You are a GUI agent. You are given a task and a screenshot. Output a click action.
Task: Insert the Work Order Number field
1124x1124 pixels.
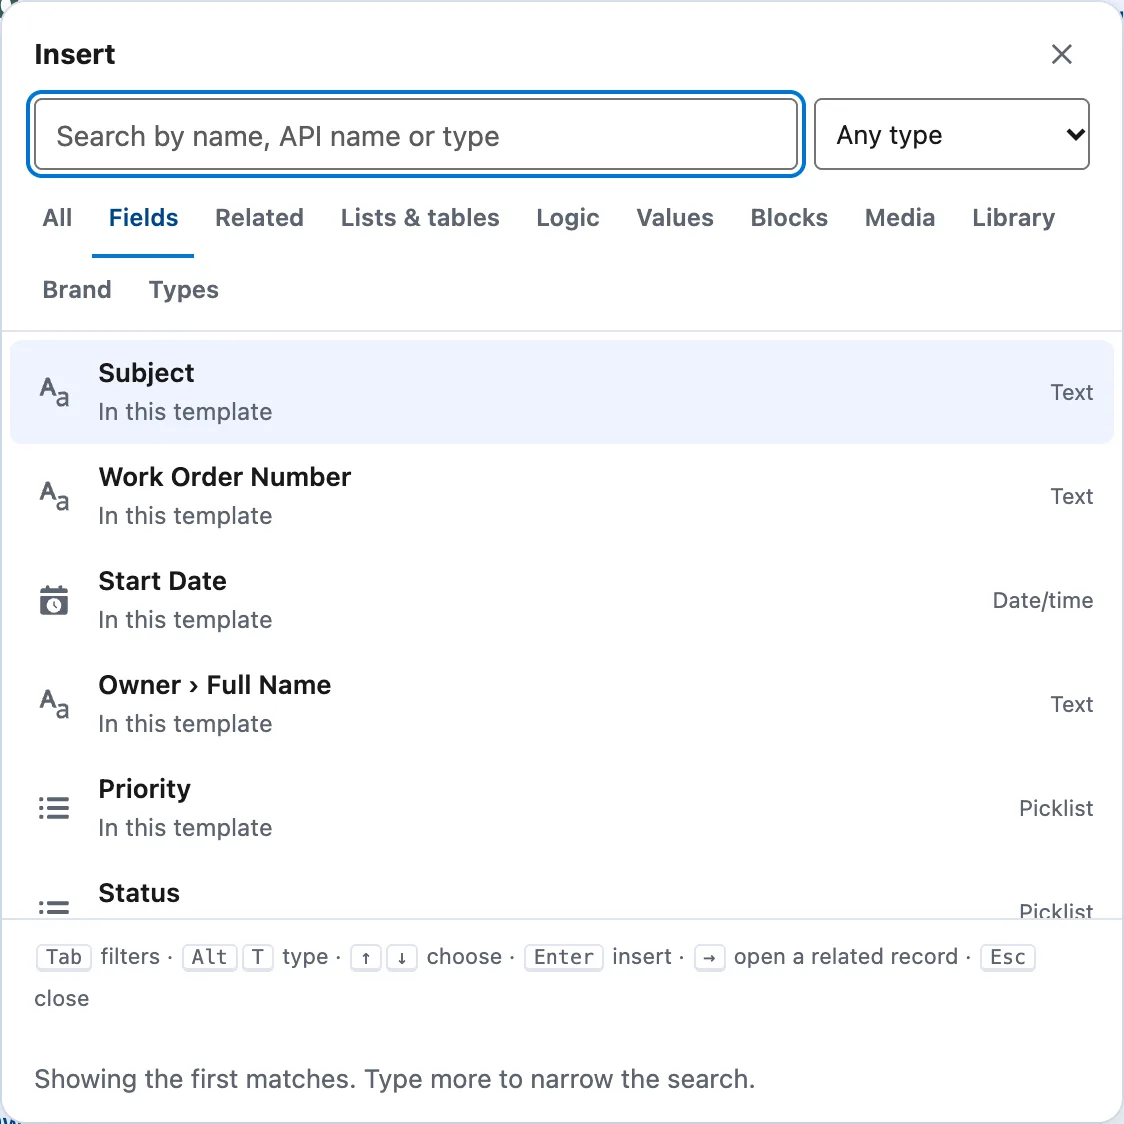coord(561,496)
